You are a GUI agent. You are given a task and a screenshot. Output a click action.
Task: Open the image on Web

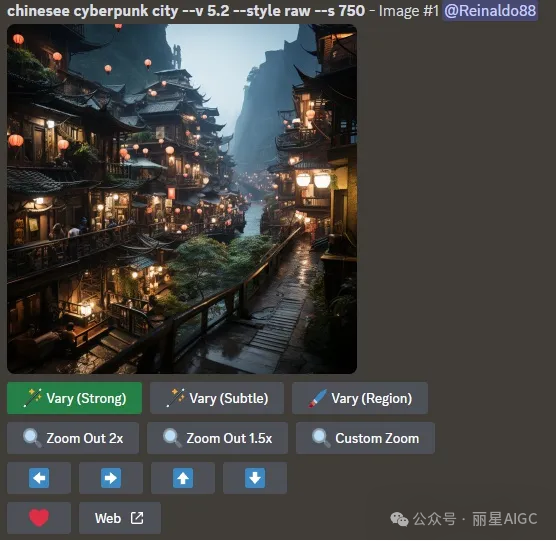pyautogui.click(x=120, y=518)
